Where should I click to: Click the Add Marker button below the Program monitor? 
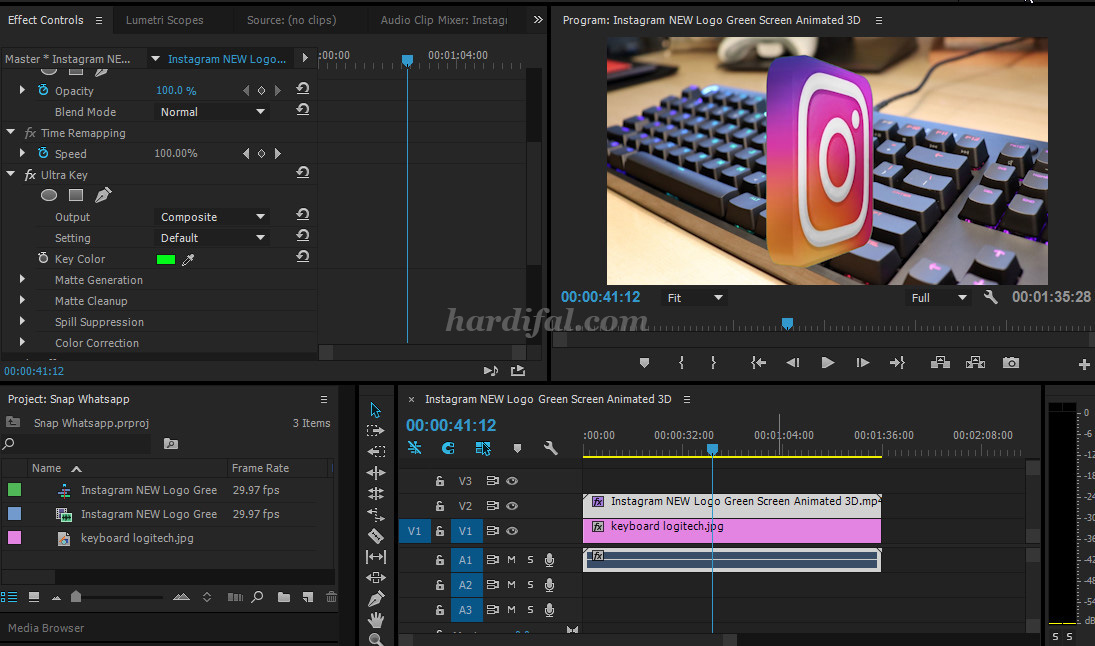[644, 363]
